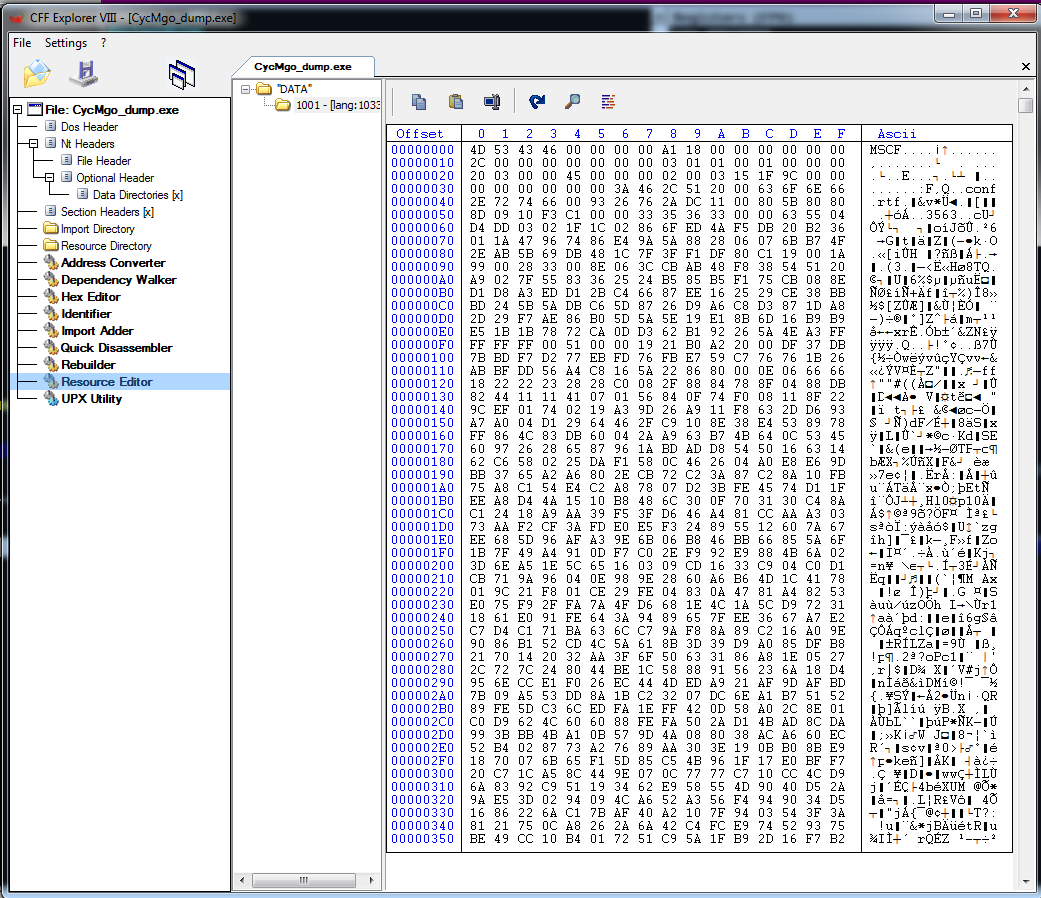Click the red lines icon in hex toolbar
Image resolution: width=1041 pixels, height=898 pixels.
tap(608, 102)
